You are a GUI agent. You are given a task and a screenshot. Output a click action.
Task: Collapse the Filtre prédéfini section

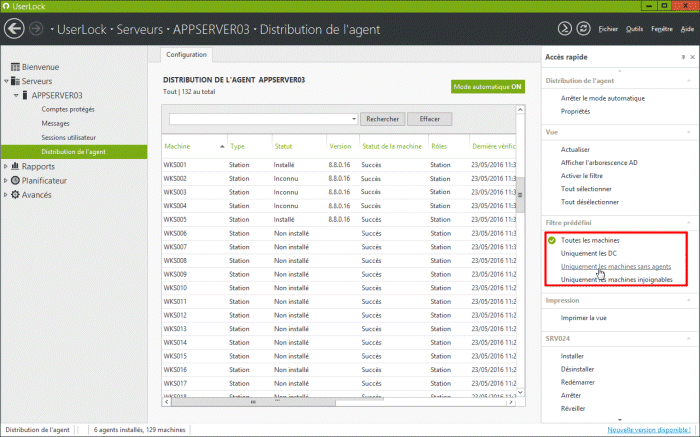tap(688, 223)
